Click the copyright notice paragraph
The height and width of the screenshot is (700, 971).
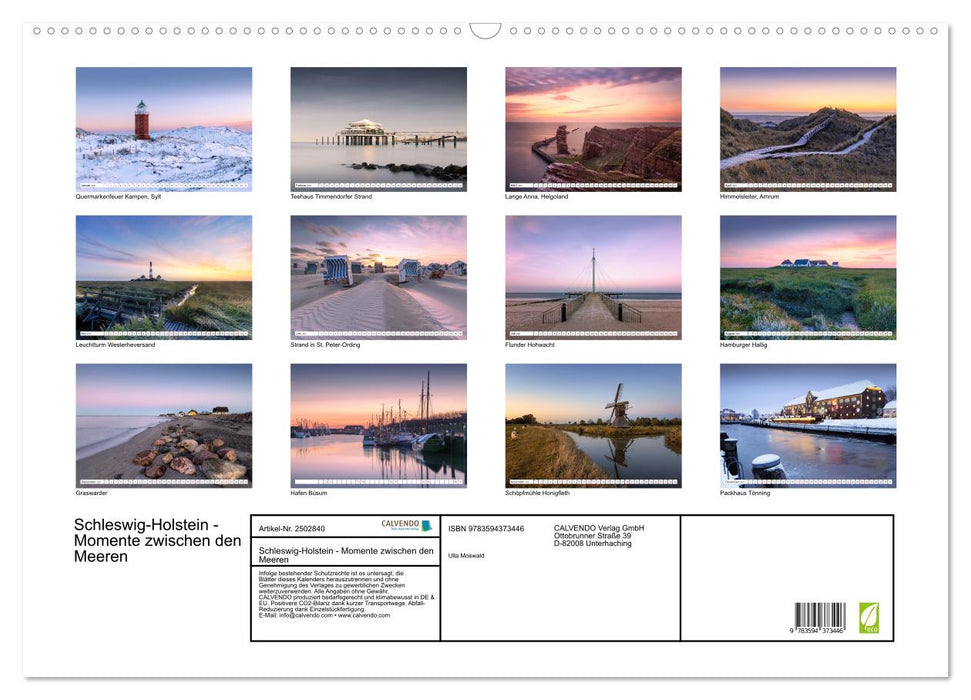coord(346,594)
